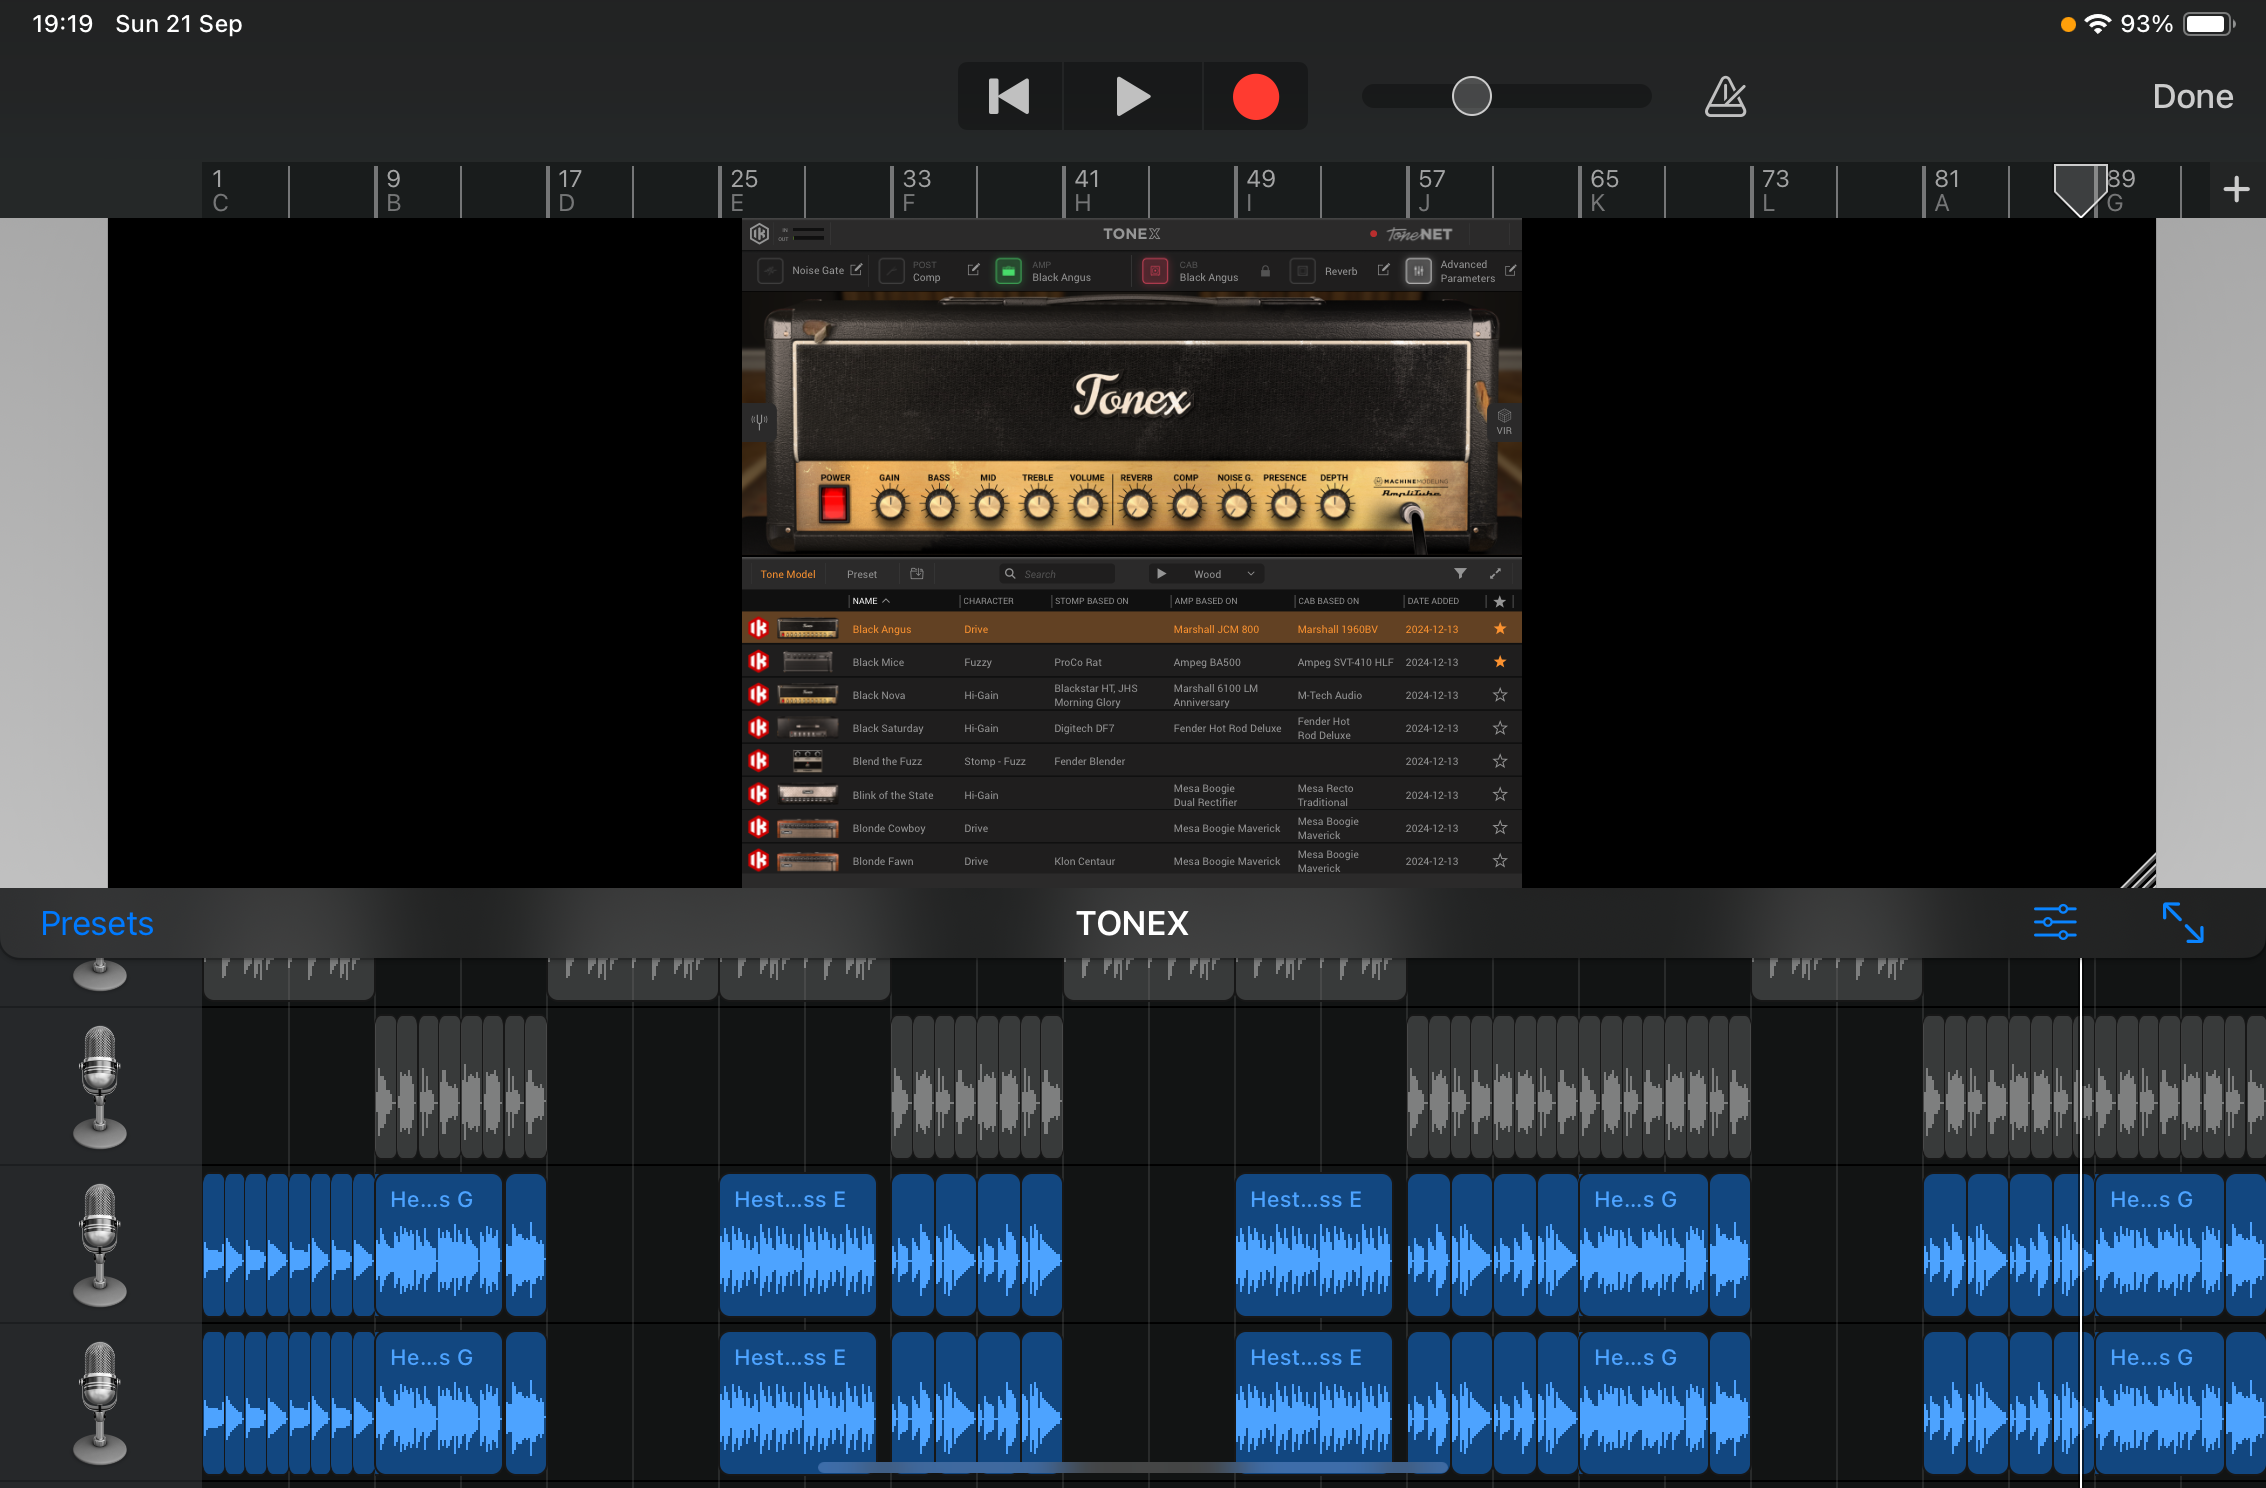Click the PRESENCE knob on the amp

[x=1285, y=506]
